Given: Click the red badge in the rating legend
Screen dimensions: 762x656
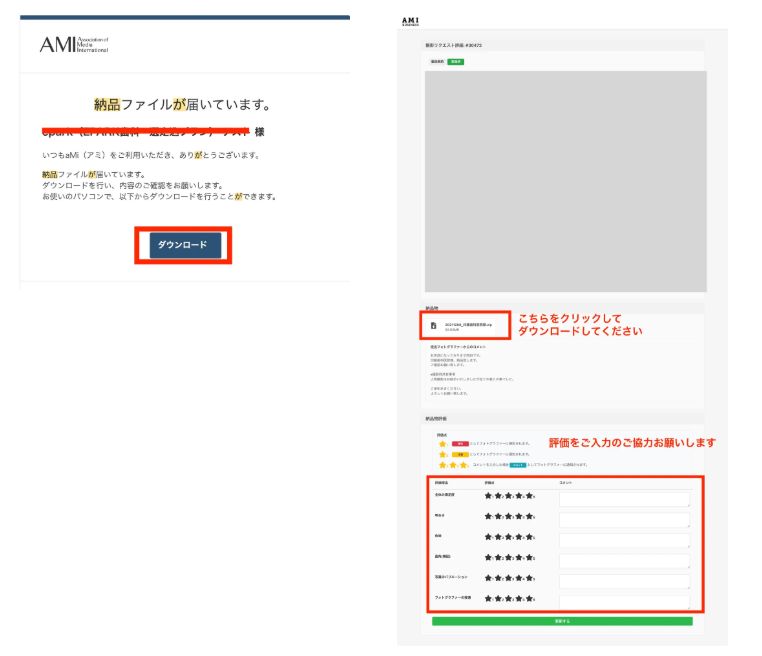Looking at the screenshot, I should pyautogui.click(x=460, y=444).
